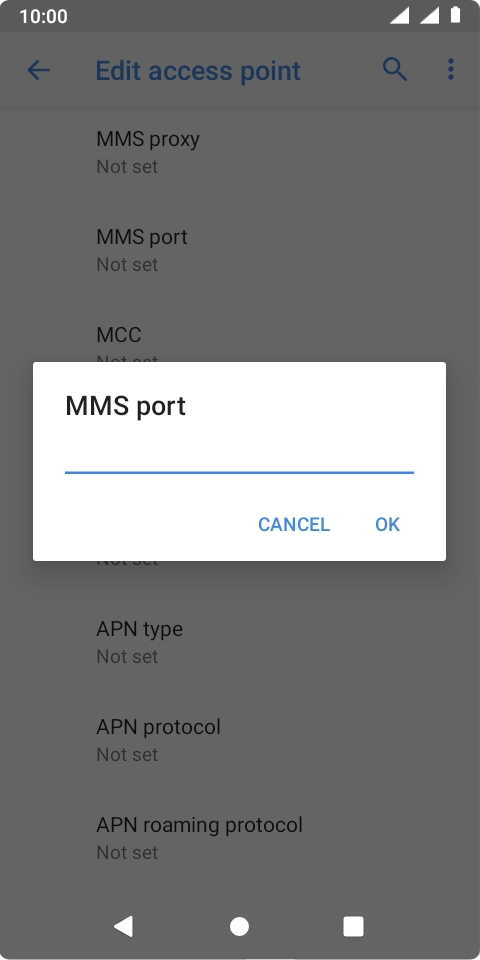Open the APN roaming protocol setting

coord(240,838)
